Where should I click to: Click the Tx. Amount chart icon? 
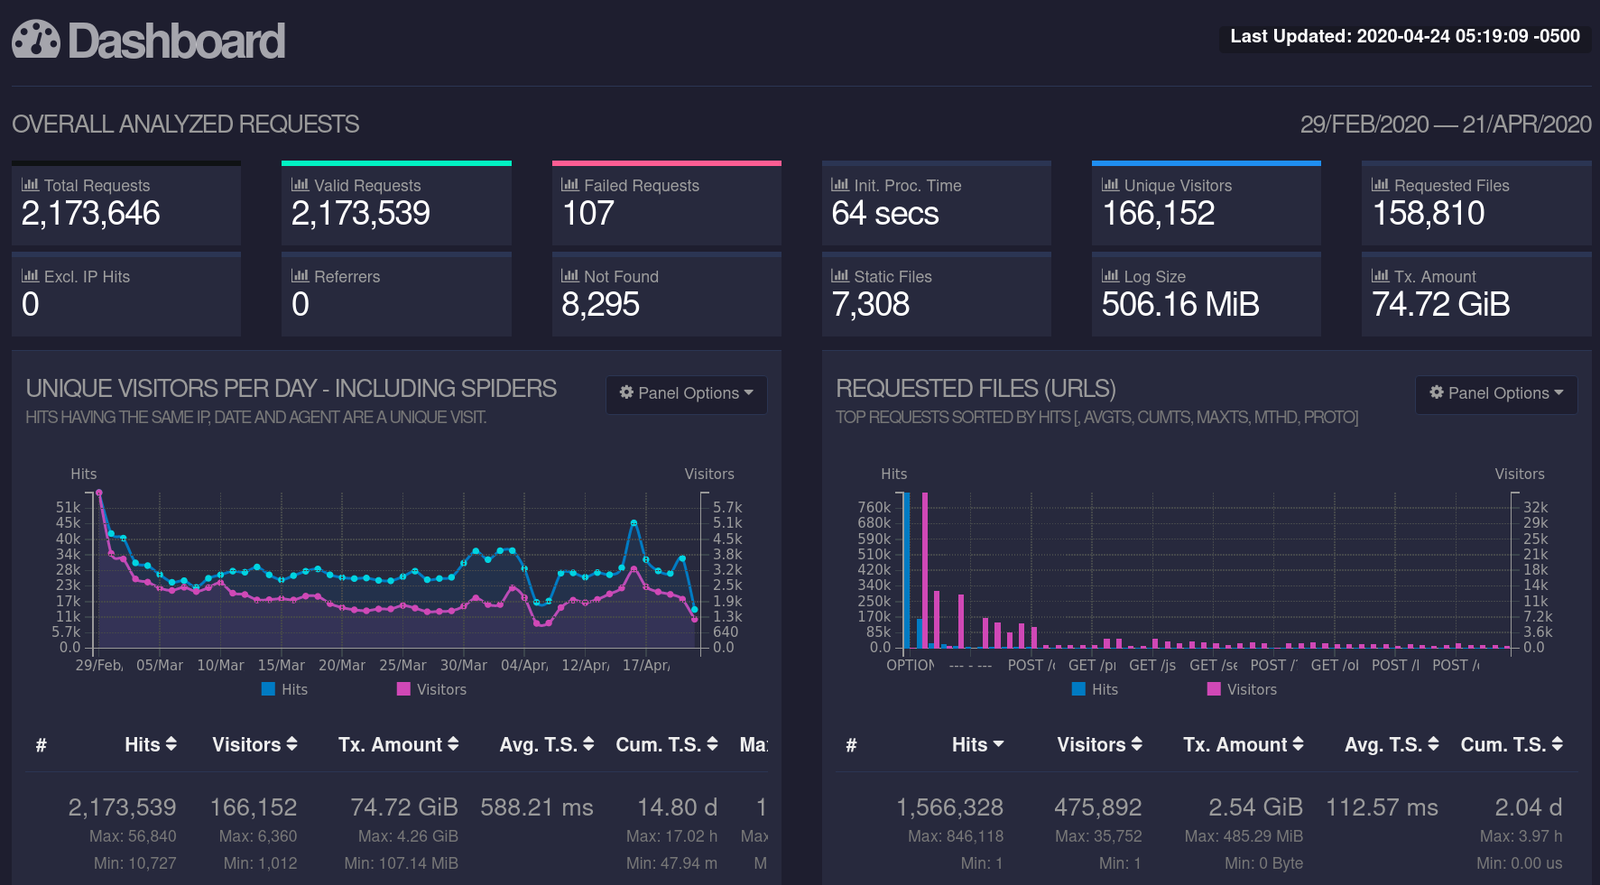[1380, 276]
